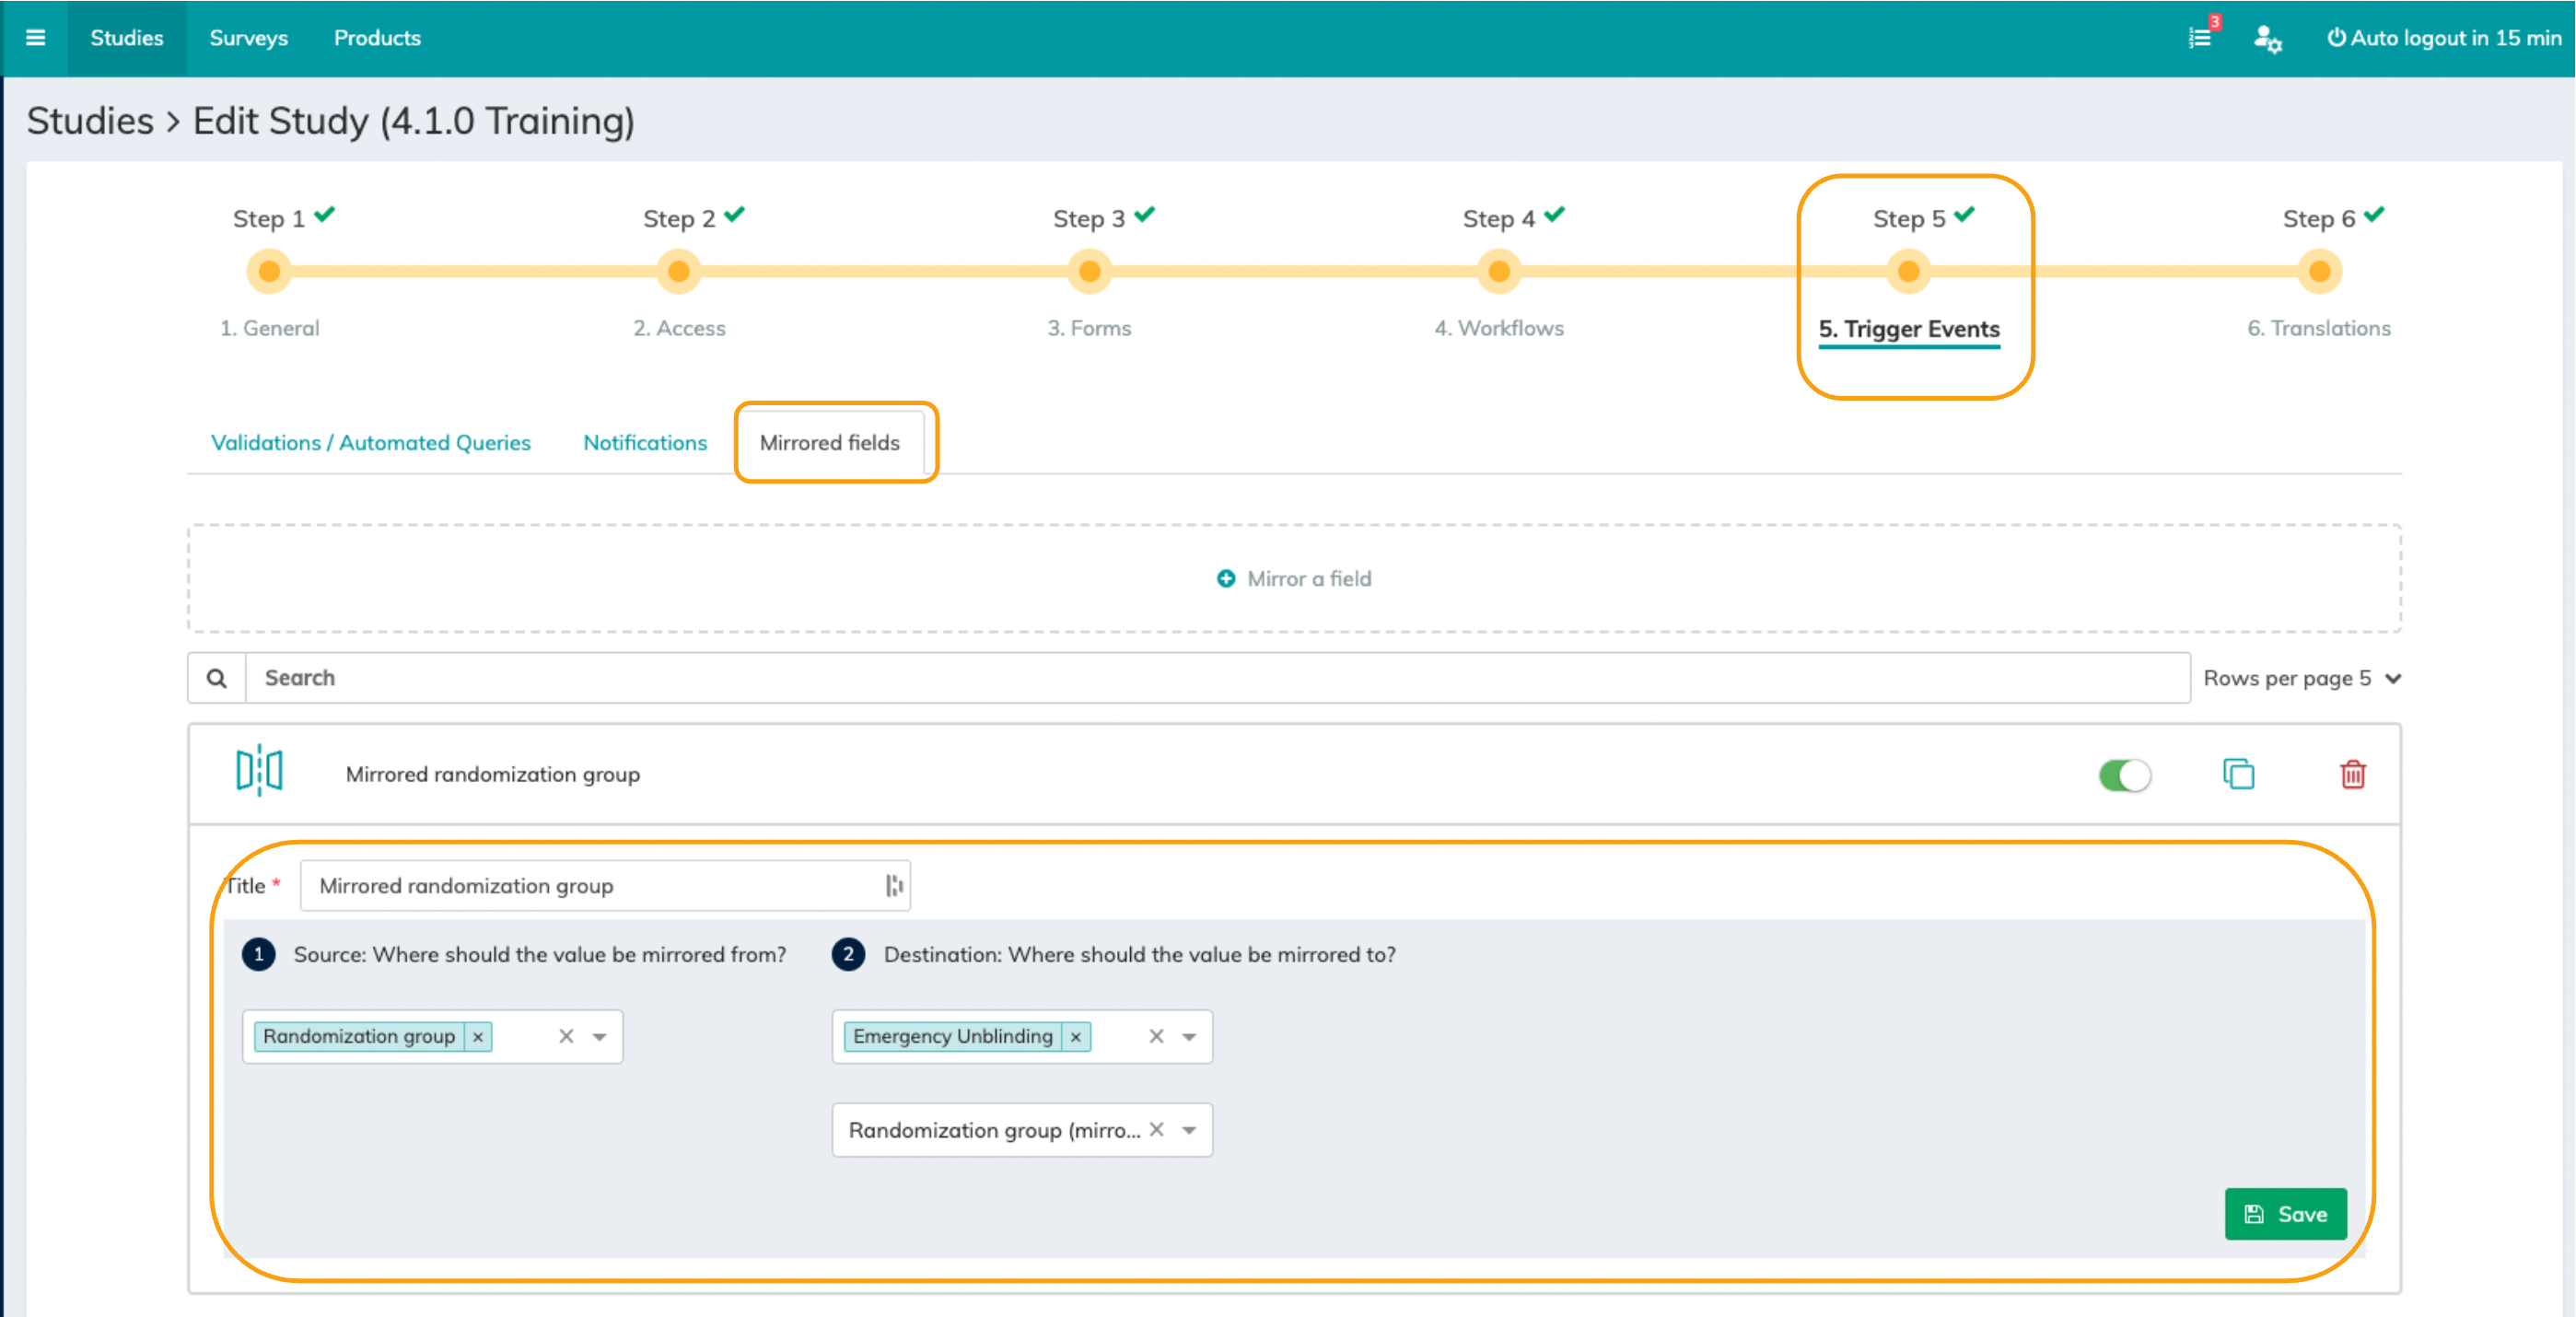Expand the source Randomization group dropdown
The width and height of the screenshot is (2576, 1317).
coord(600,1036)
